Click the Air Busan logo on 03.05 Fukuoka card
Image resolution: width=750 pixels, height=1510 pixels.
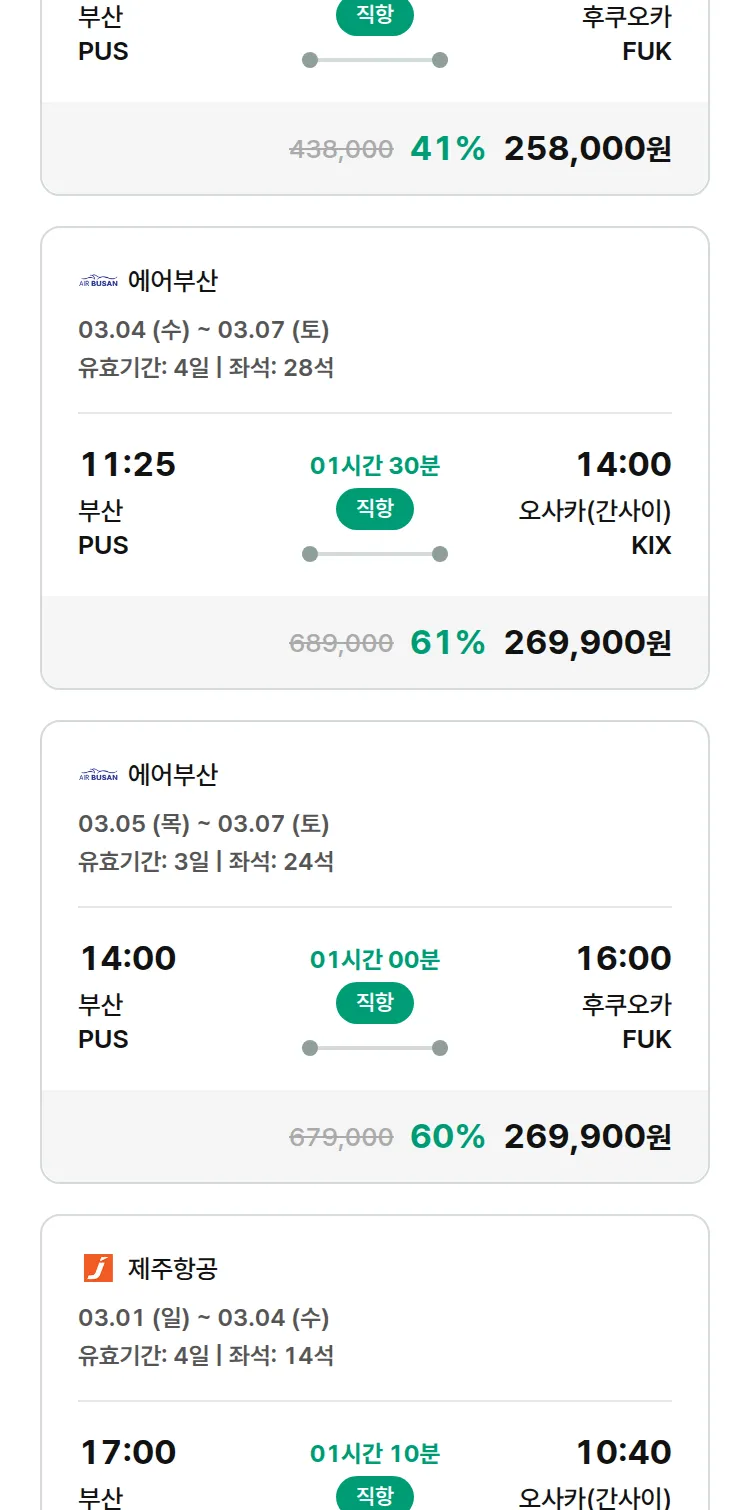[x=98, y=775]
